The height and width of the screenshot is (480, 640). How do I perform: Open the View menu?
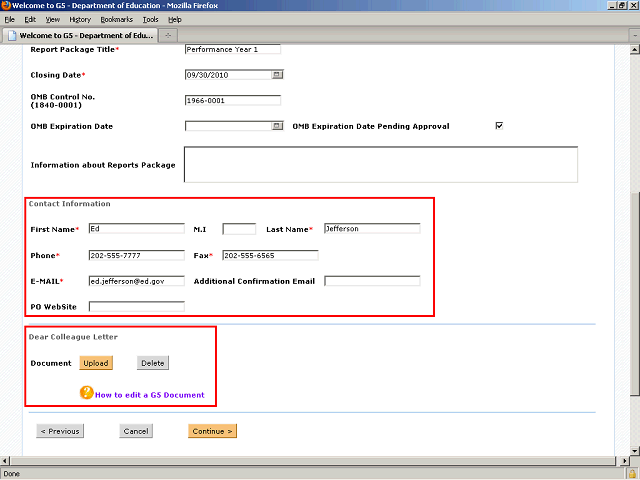point(53,19)
